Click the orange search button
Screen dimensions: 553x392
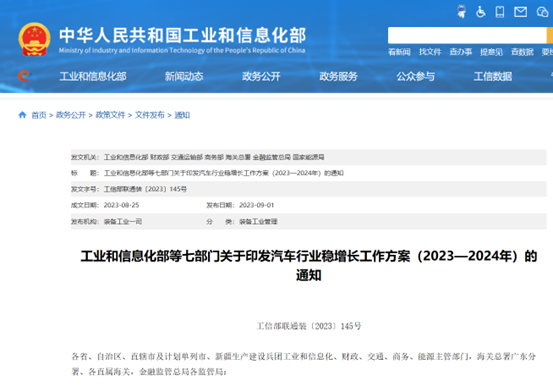point(550,35)
